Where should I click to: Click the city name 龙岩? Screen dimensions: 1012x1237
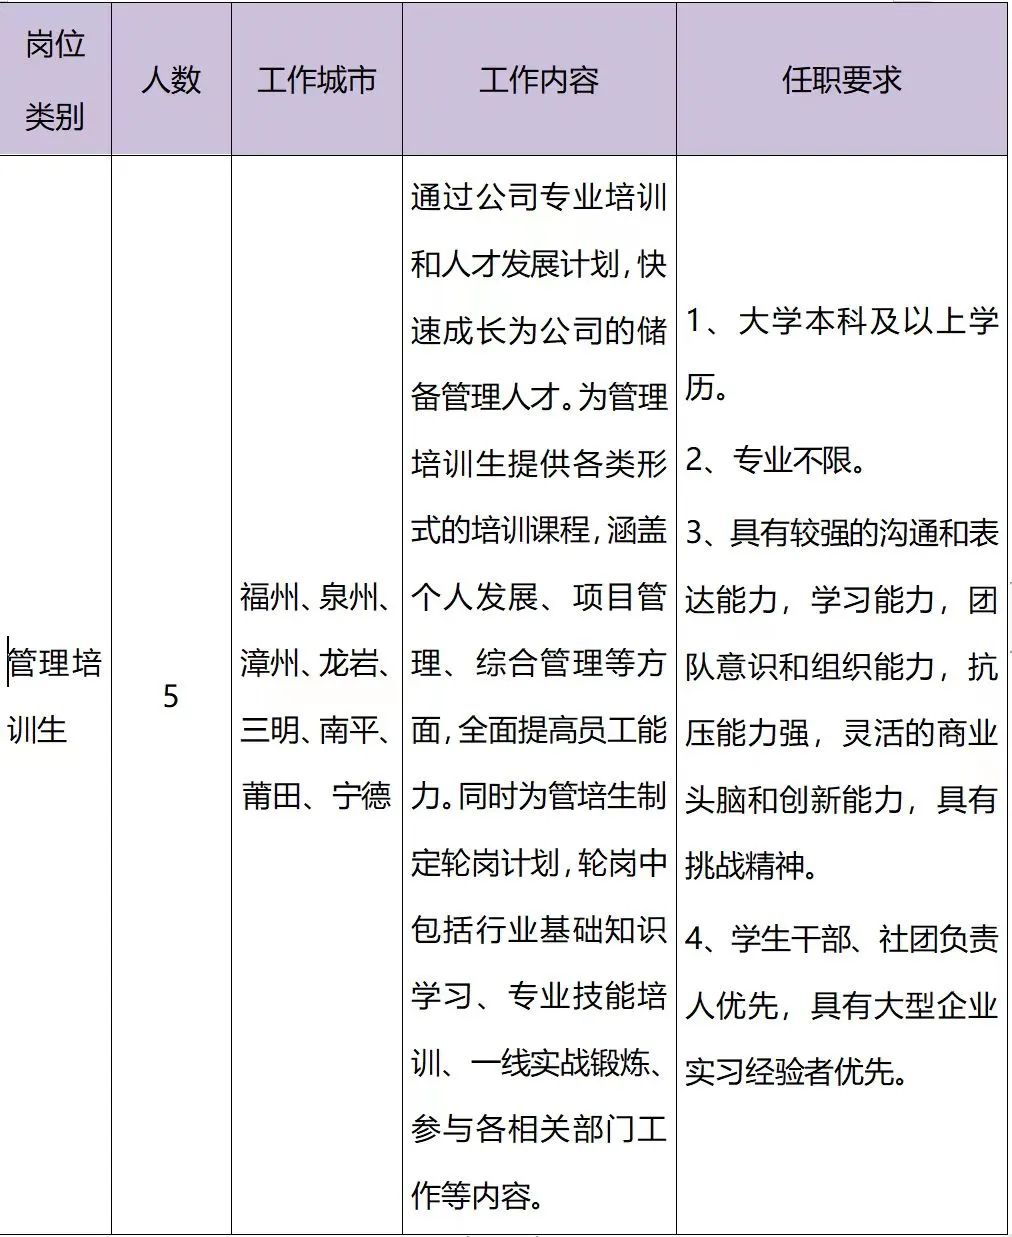[347, 664]
